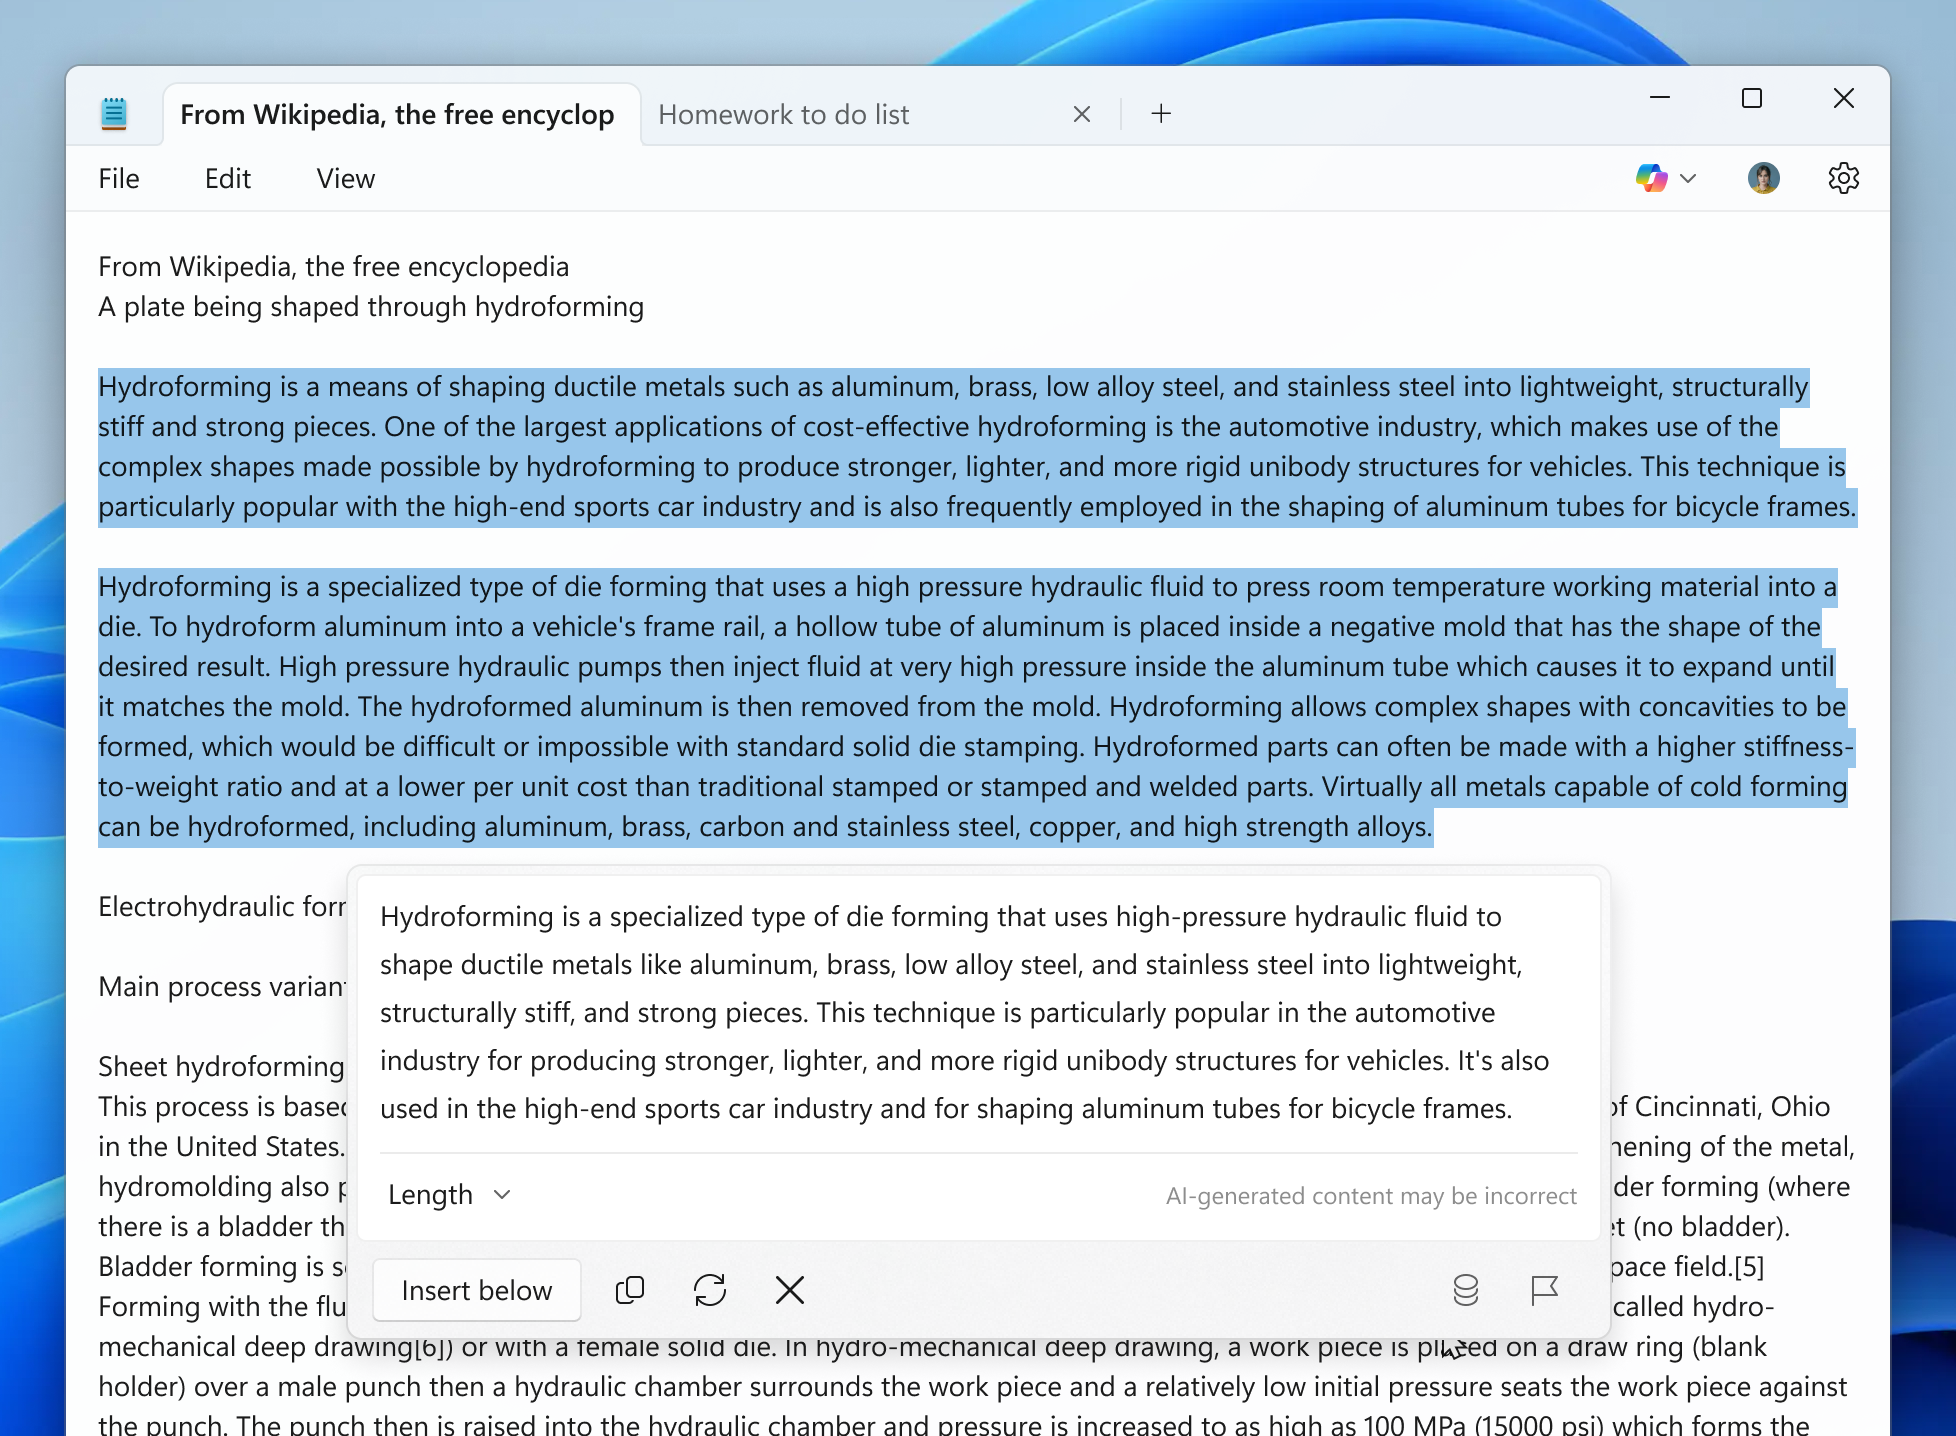1956x1436 pixels.
Task: Click the new tab plus button
Action: [x=1163, y=112]
